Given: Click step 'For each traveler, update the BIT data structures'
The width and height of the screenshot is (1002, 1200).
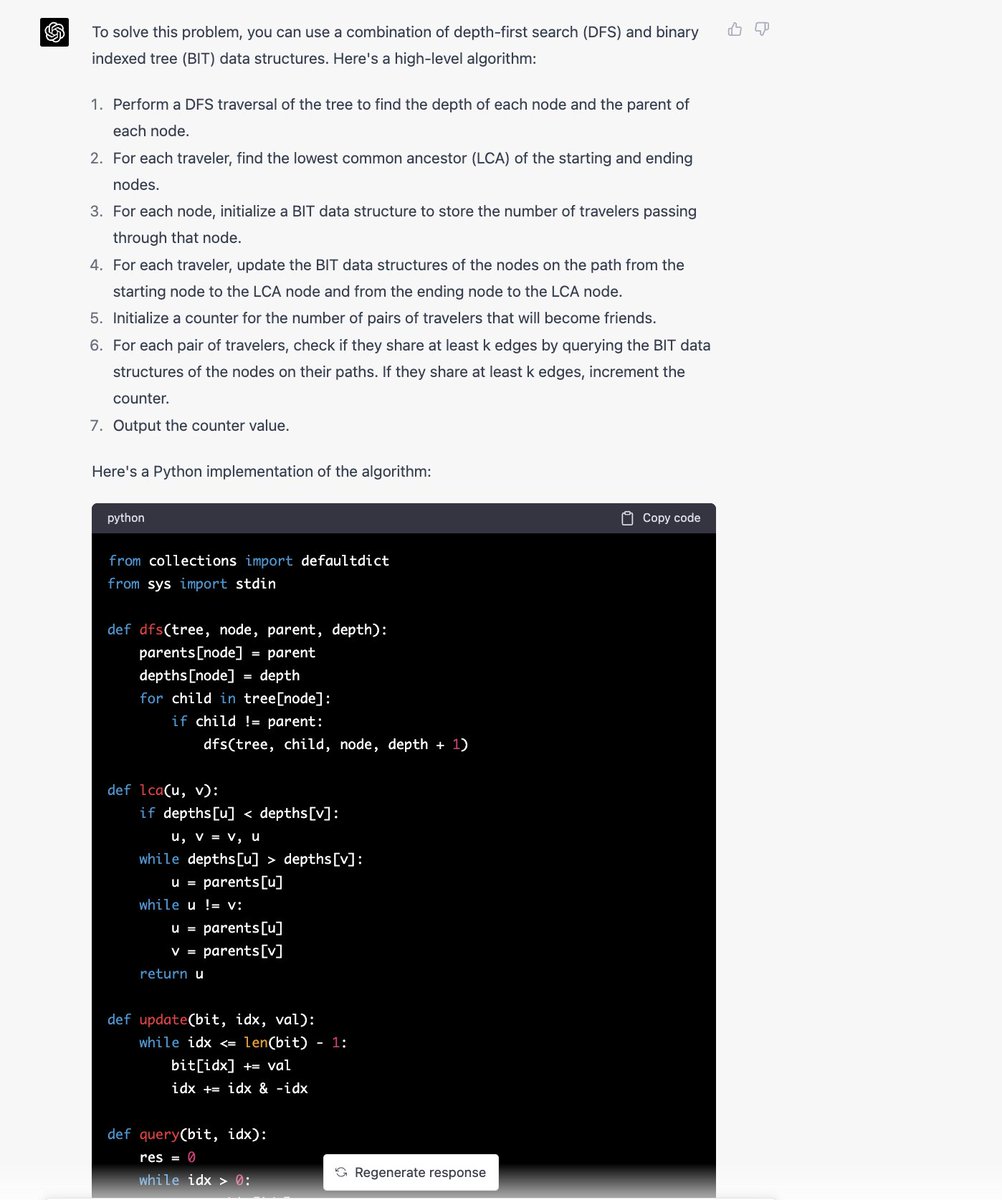Looking at the screenshot, I should point(399,278).
